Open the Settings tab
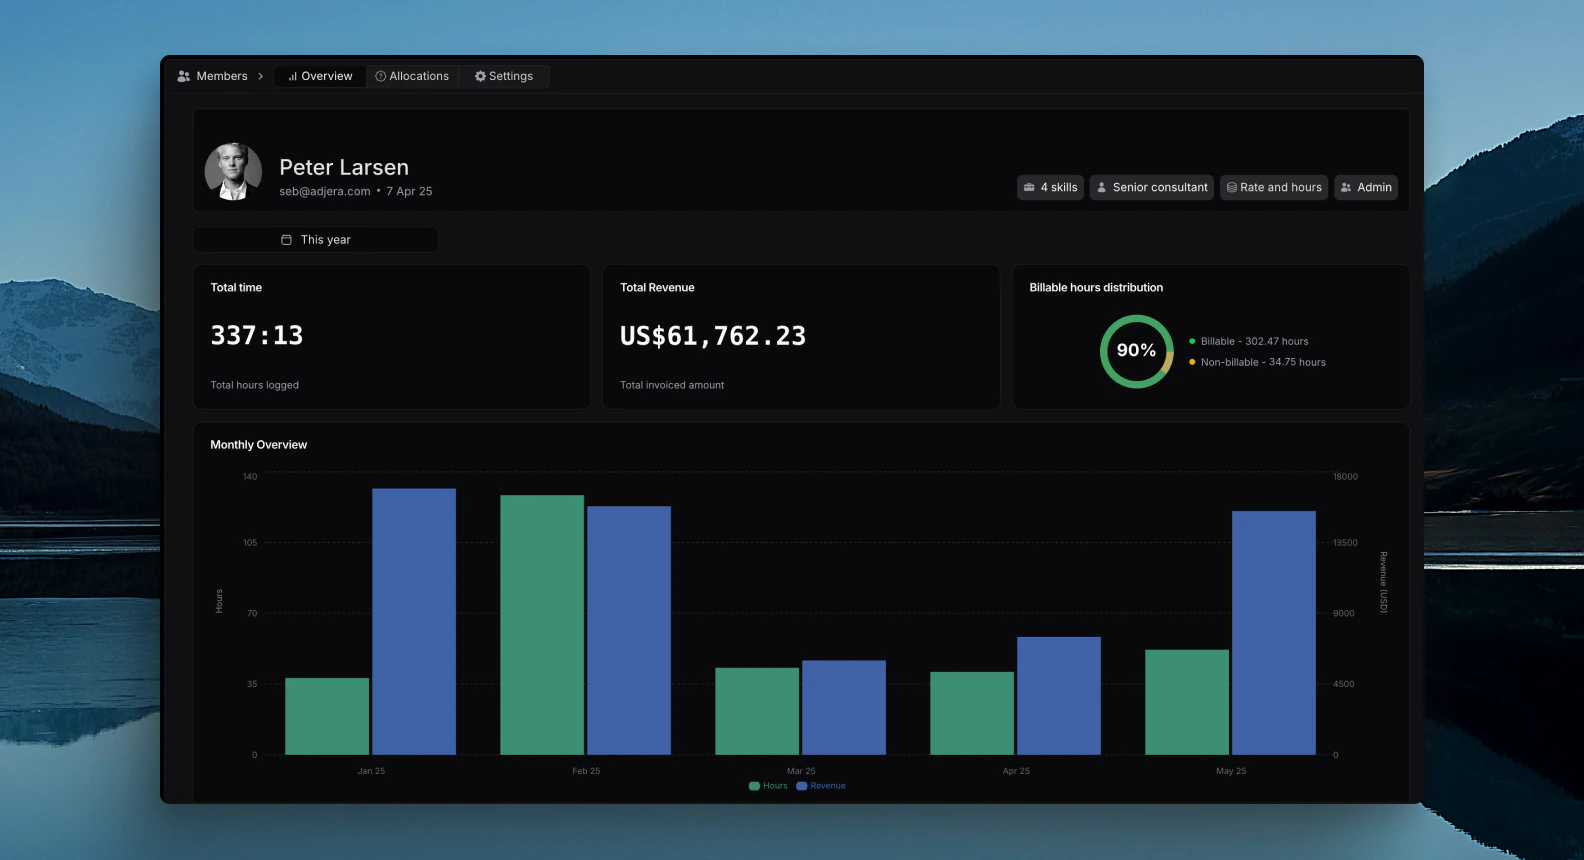This screenshot has height=860, width=1584. 504,76
